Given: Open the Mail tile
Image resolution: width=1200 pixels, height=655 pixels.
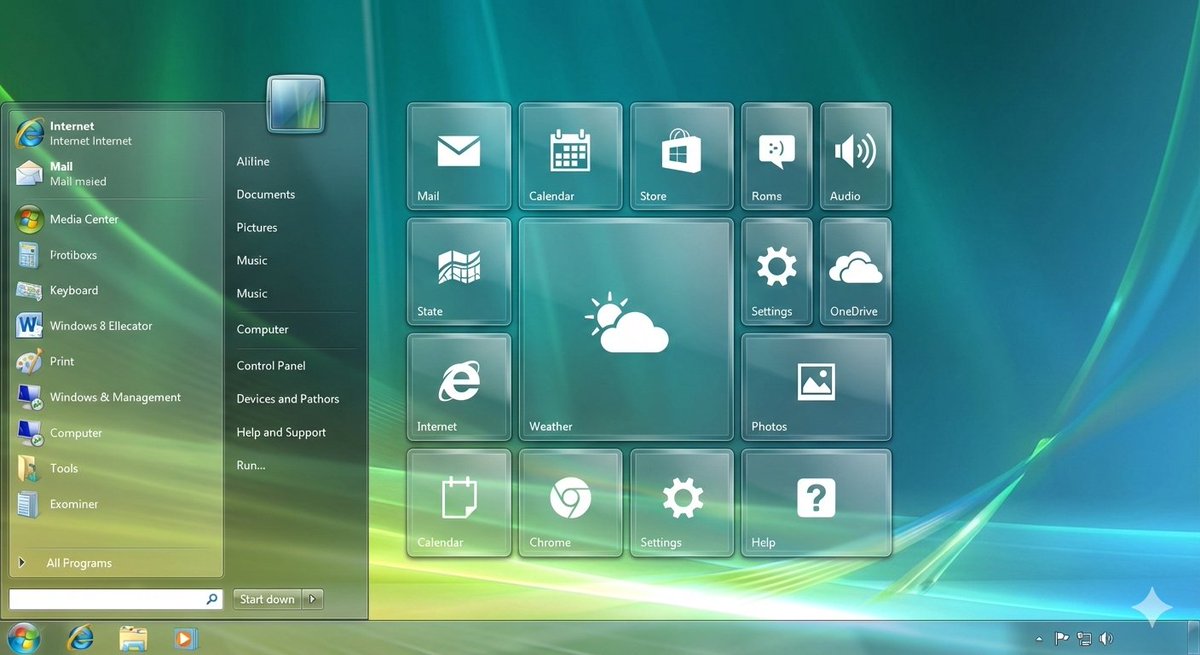Looking at the screenshot, I should pos(459,156).
